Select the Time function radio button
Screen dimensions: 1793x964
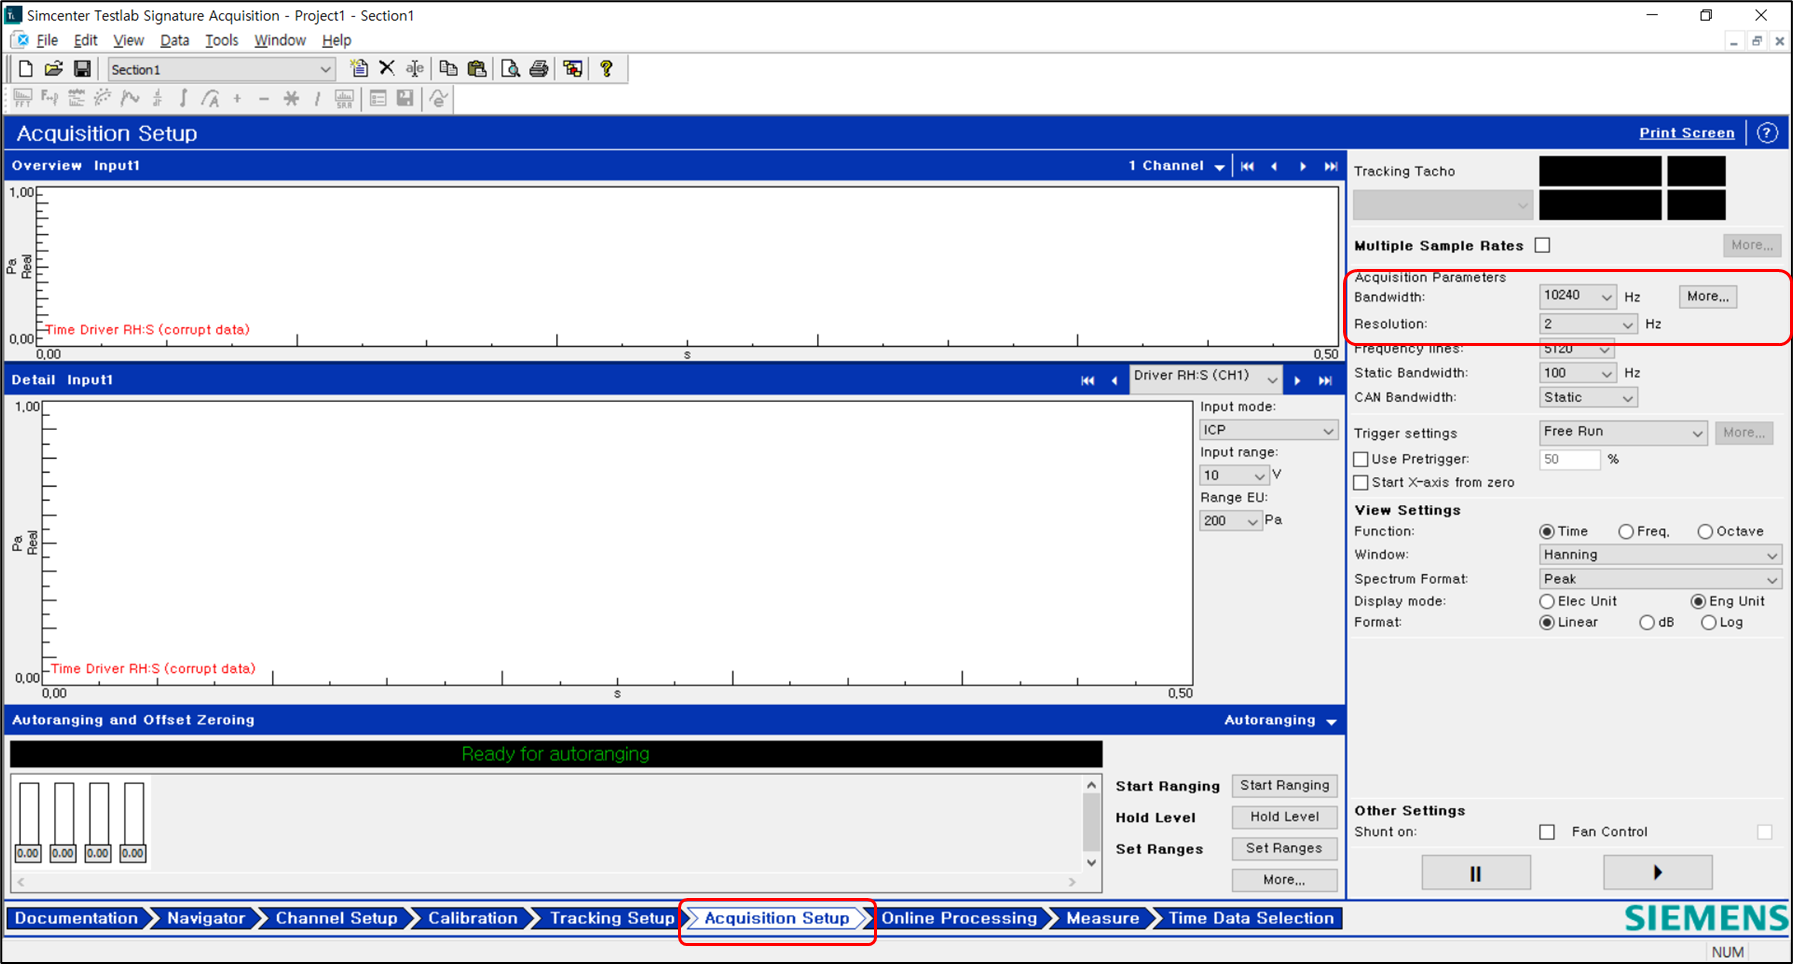coord(1547,531)
